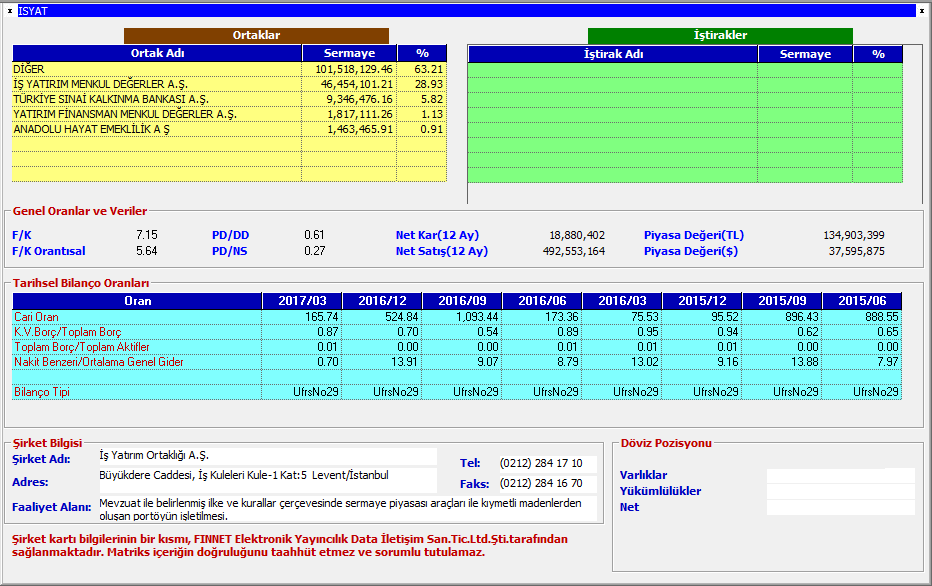
Task: Click the 2016/06 period column header
Action: click(542, 301)
